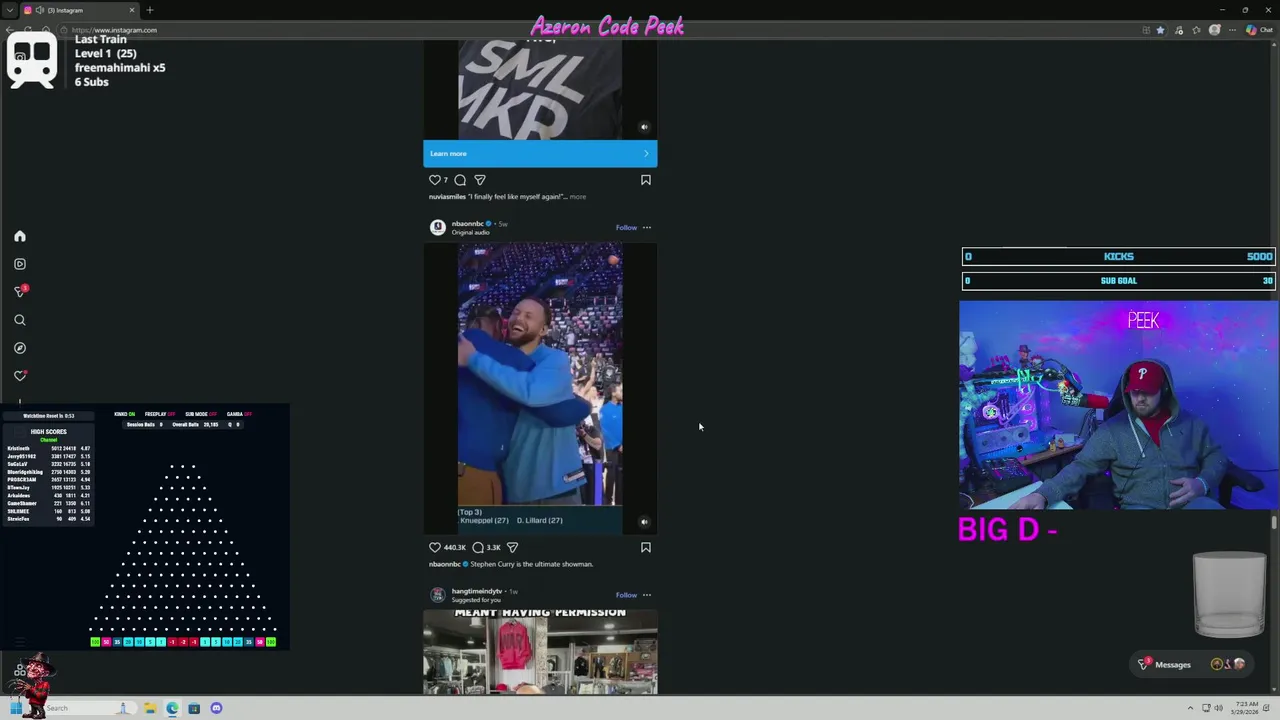Open a new browser tab
The width and height of the screenshot is (1280, 720).
(150, 10)
